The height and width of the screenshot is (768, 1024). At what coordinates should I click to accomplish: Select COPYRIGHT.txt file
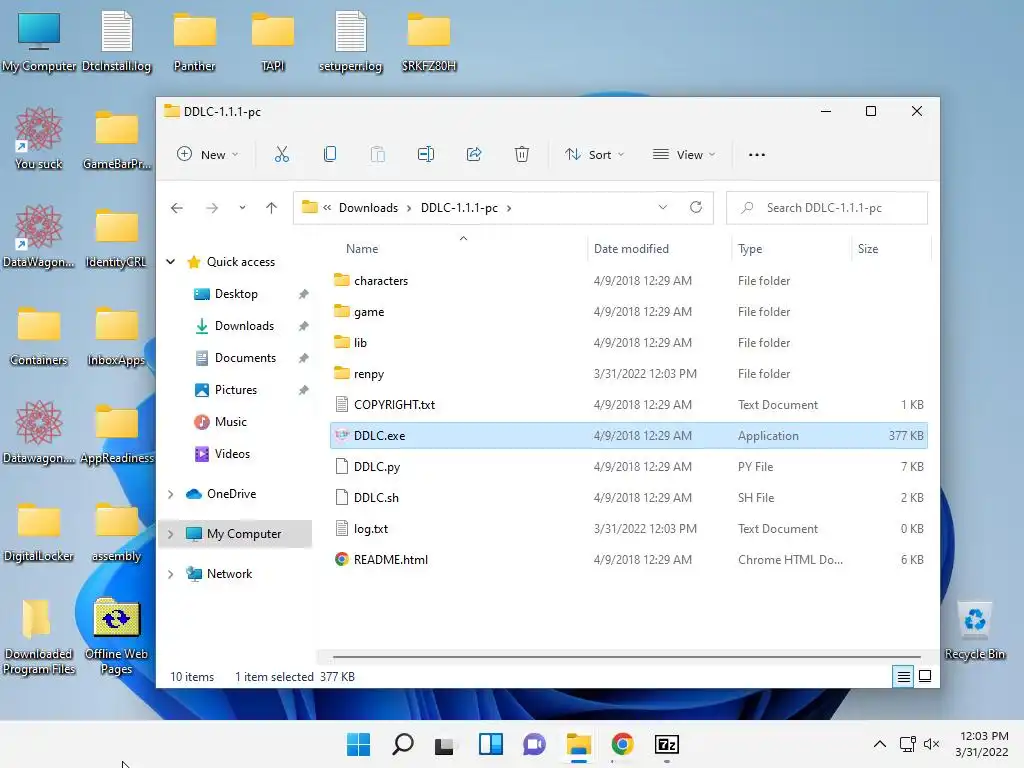[x=628, y=405]
